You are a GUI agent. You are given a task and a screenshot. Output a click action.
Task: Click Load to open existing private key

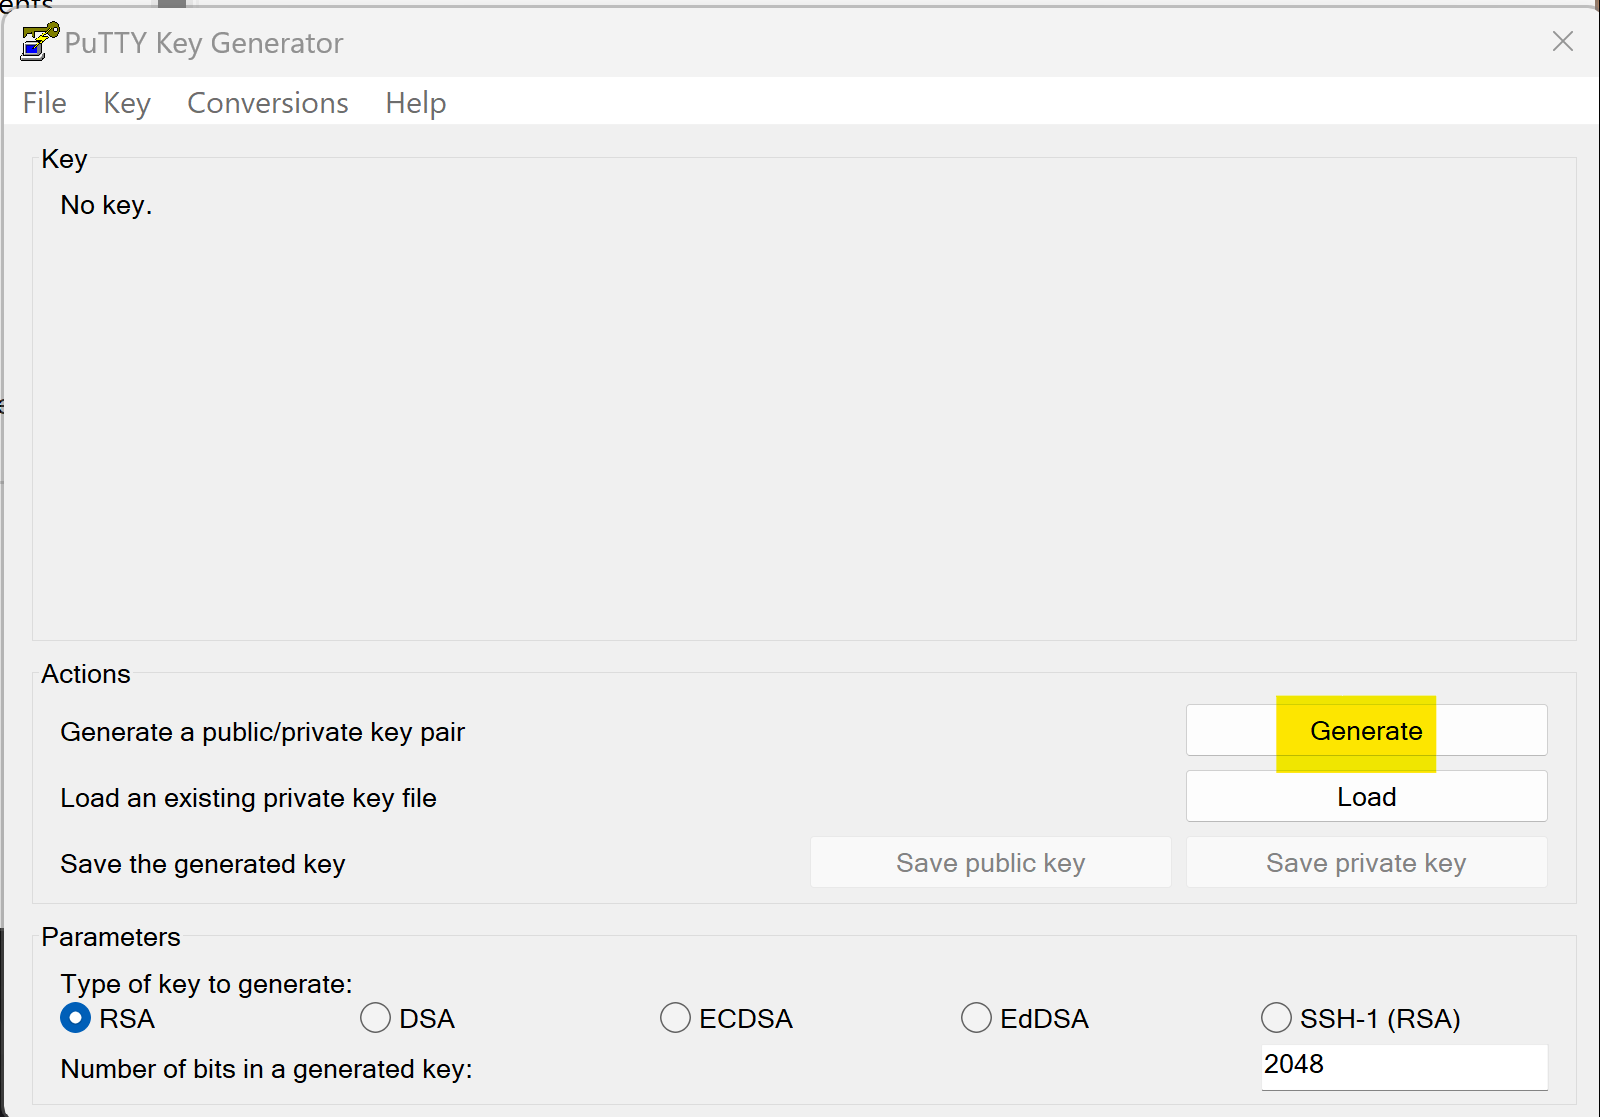(1366, 797)
